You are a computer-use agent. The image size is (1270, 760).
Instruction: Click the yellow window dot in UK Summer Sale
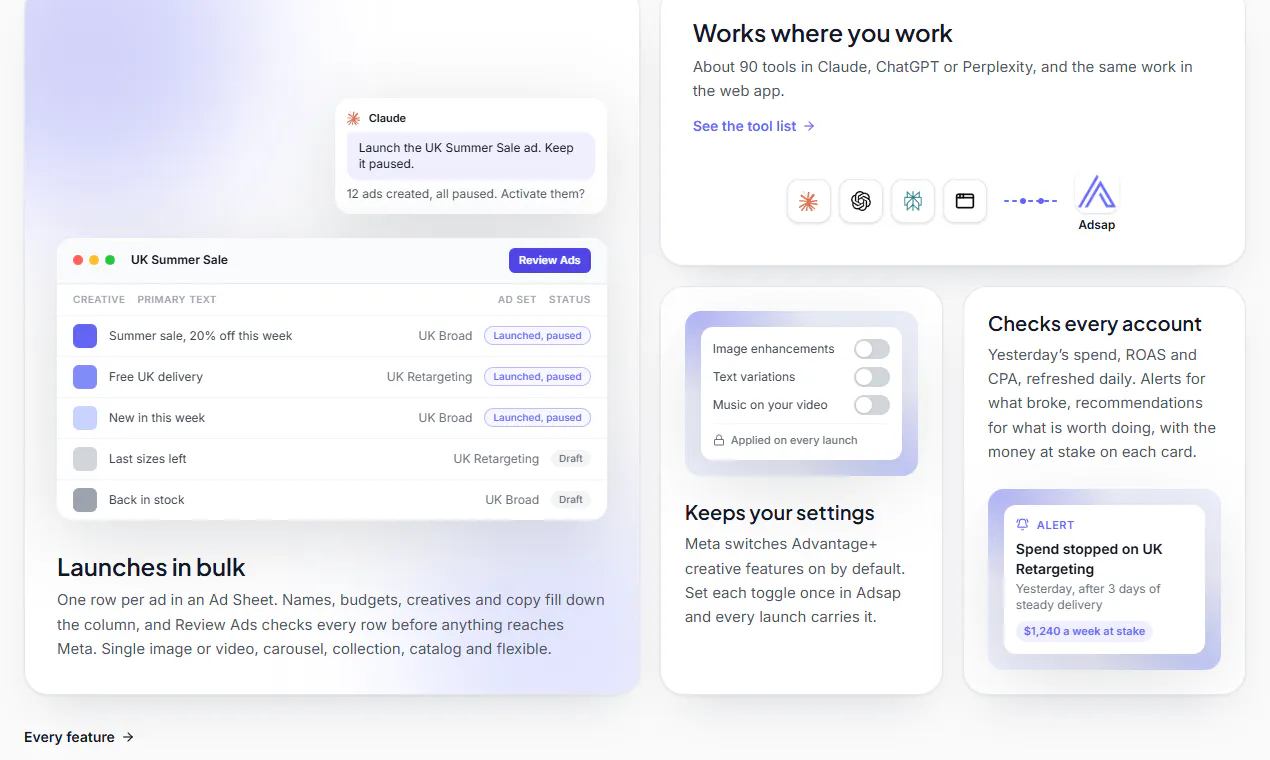(94, 260)
